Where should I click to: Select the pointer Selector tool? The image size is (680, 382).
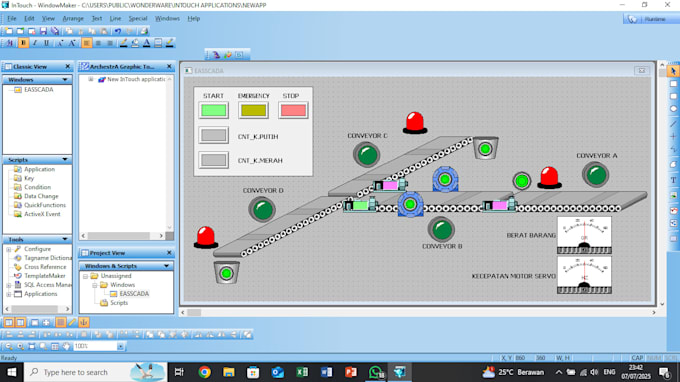click(x=673, y=71)
